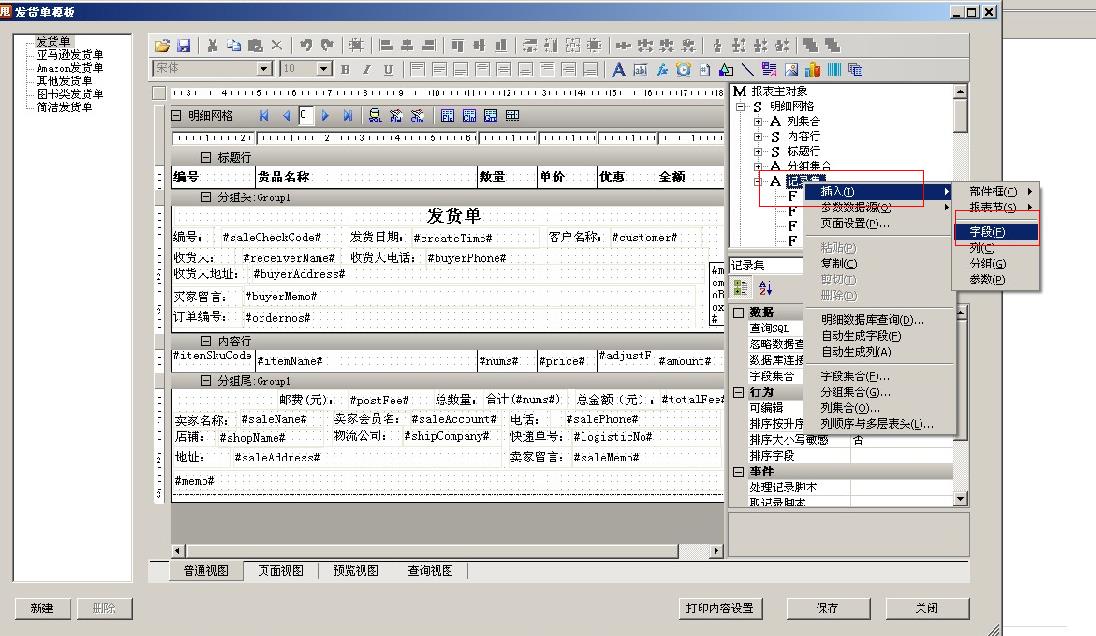Insert field box 'abl' icon

640,69
